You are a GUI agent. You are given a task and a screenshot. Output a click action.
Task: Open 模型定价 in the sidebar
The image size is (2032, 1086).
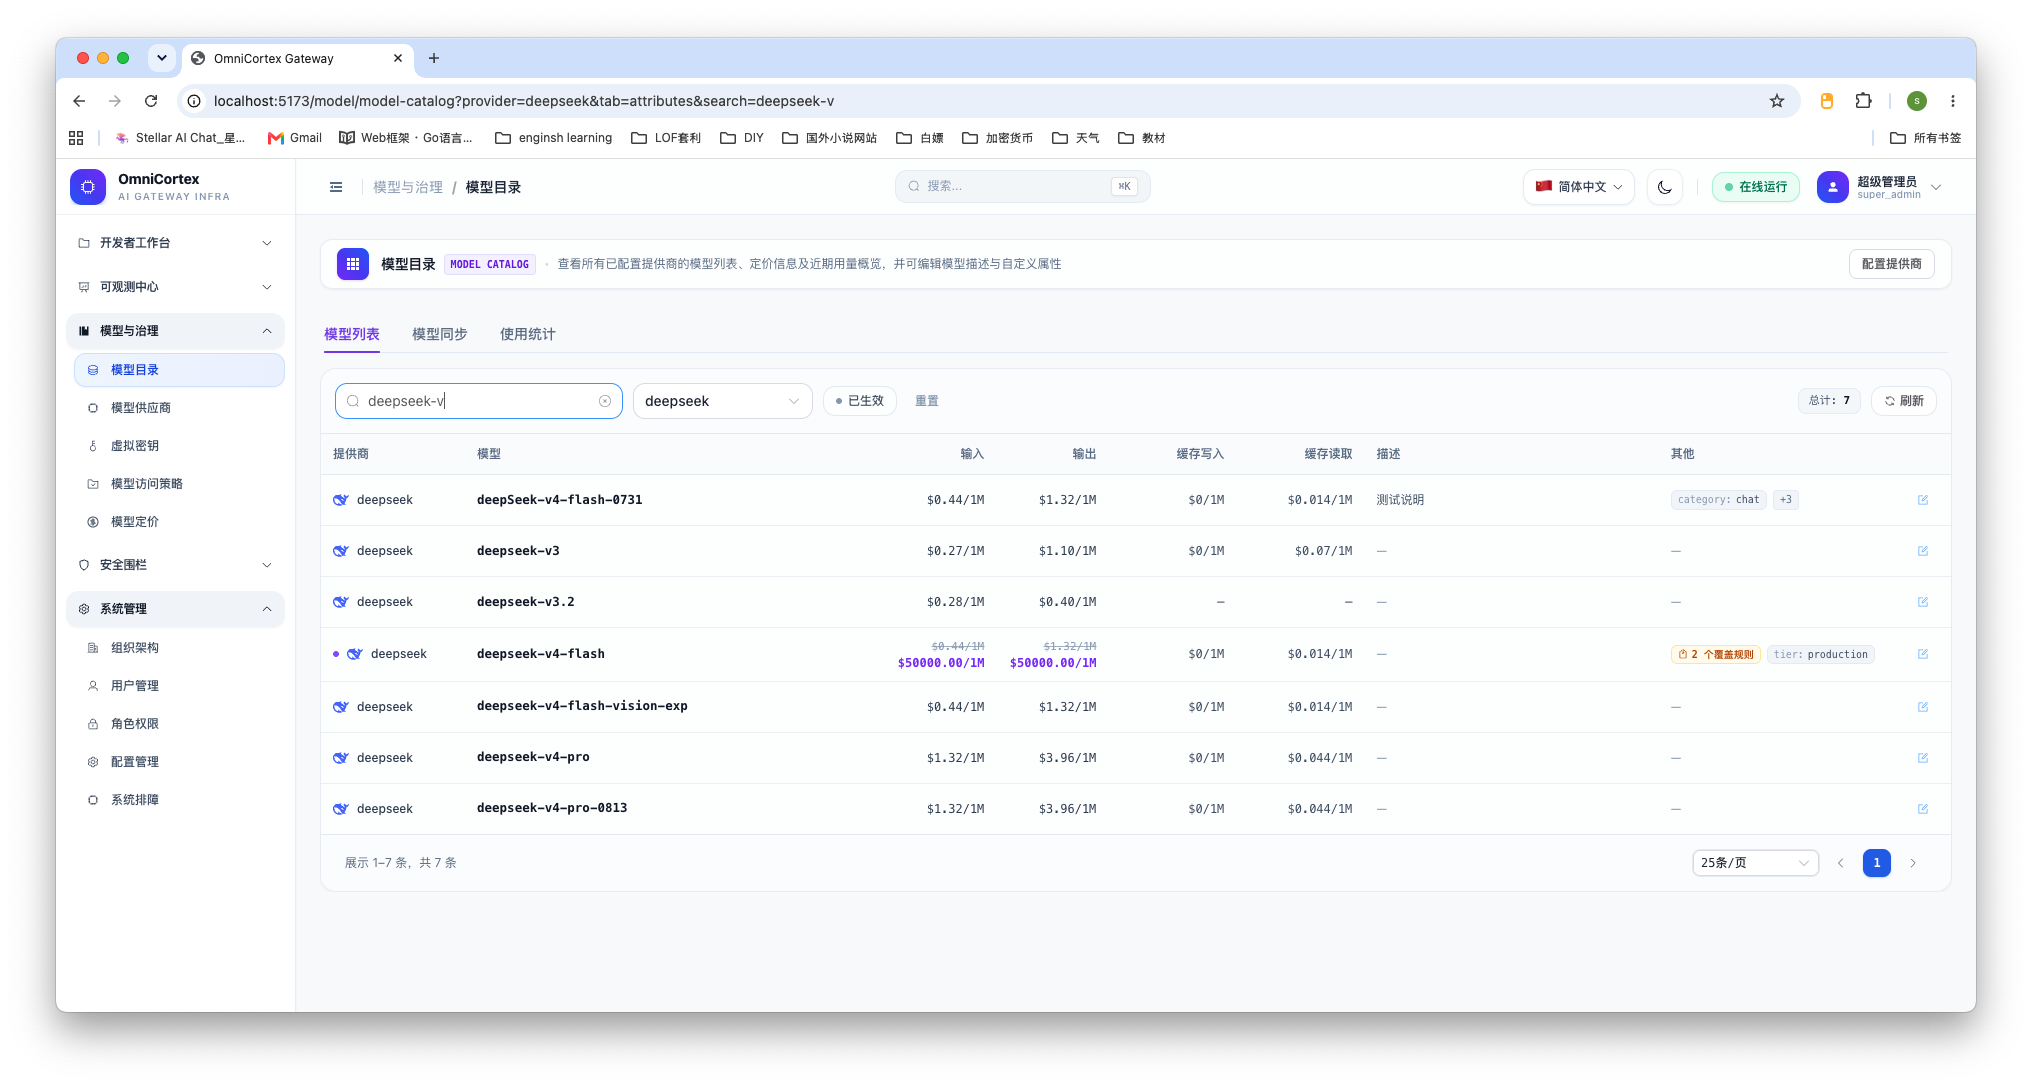coord(180,522)
